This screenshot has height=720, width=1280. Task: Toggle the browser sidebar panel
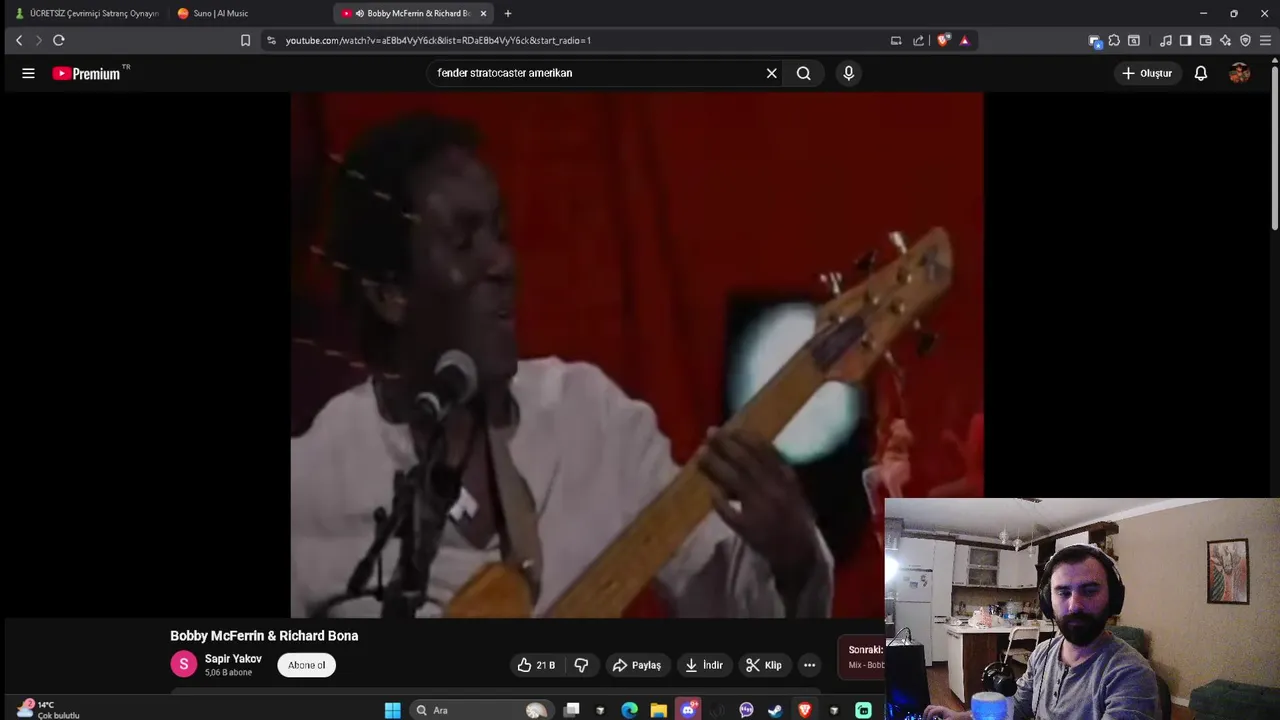1185,40
